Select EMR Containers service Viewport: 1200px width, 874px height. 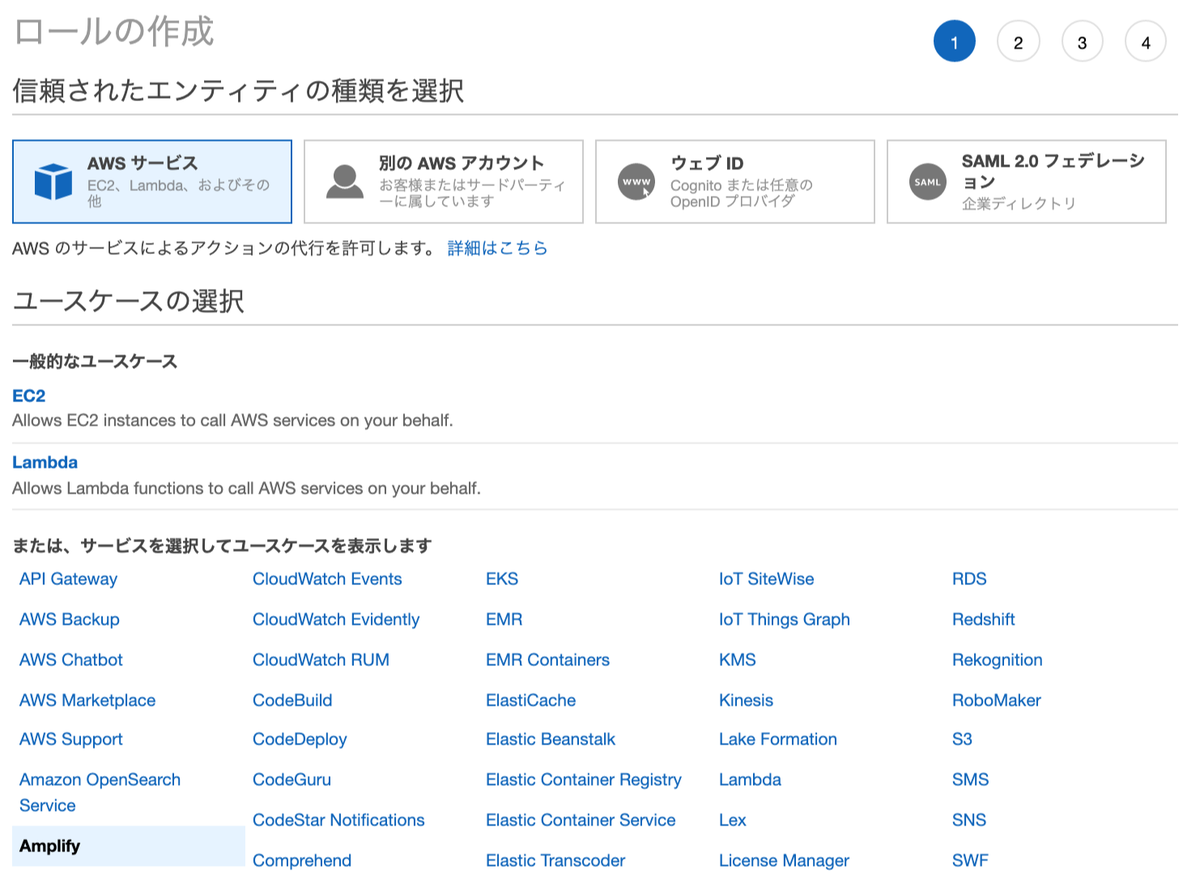click(548, 660)
